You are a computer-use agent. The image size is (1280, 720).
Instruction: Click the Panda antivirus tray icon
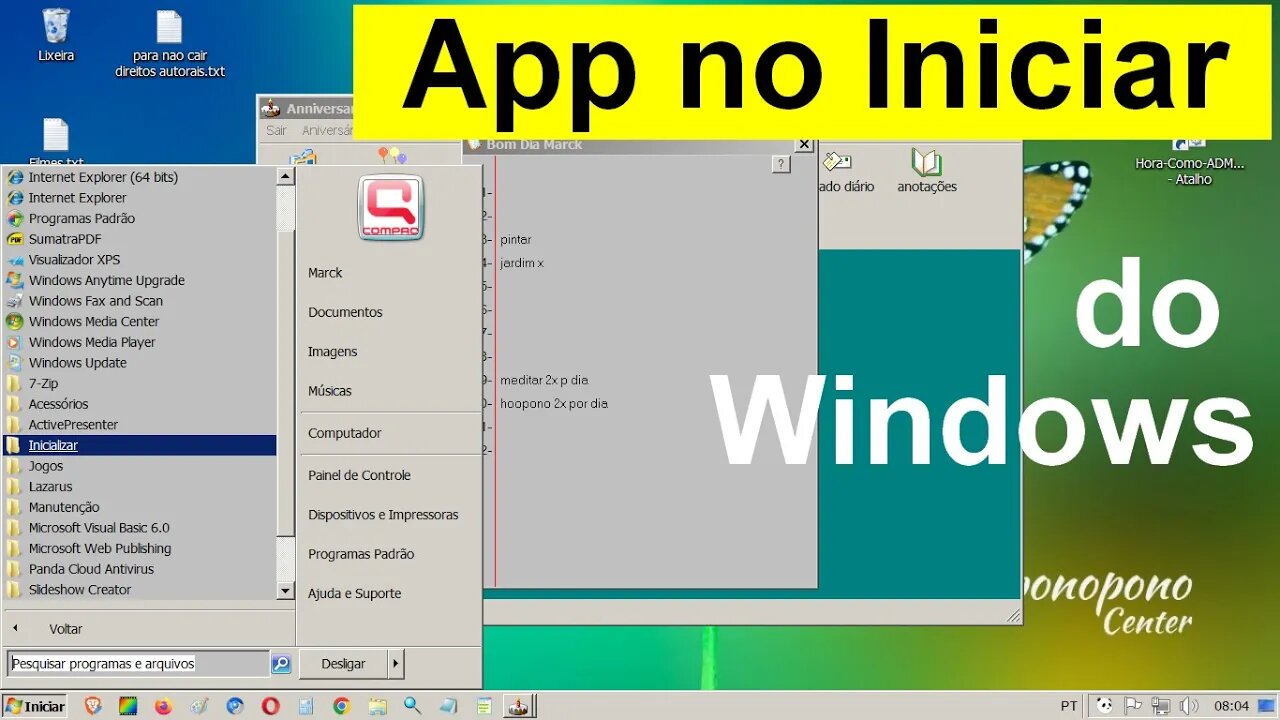(1104, 706)
